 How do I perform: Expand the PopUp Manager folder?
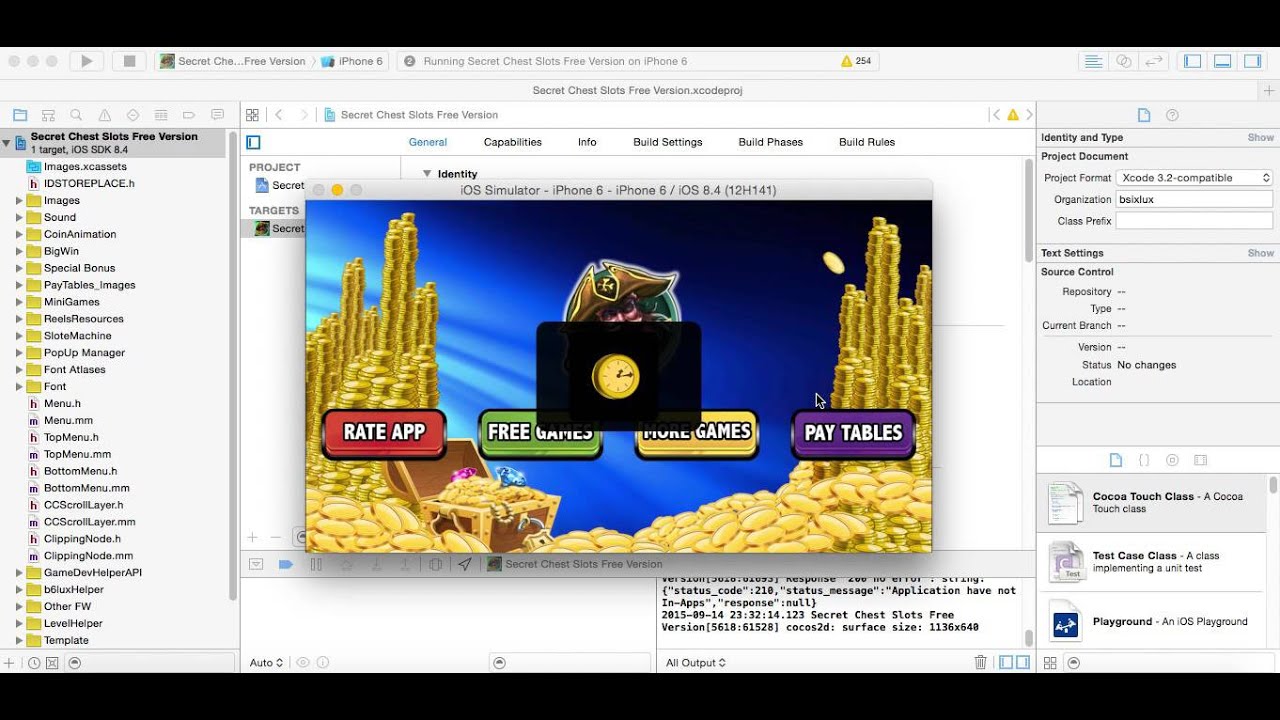click(19, 353)
